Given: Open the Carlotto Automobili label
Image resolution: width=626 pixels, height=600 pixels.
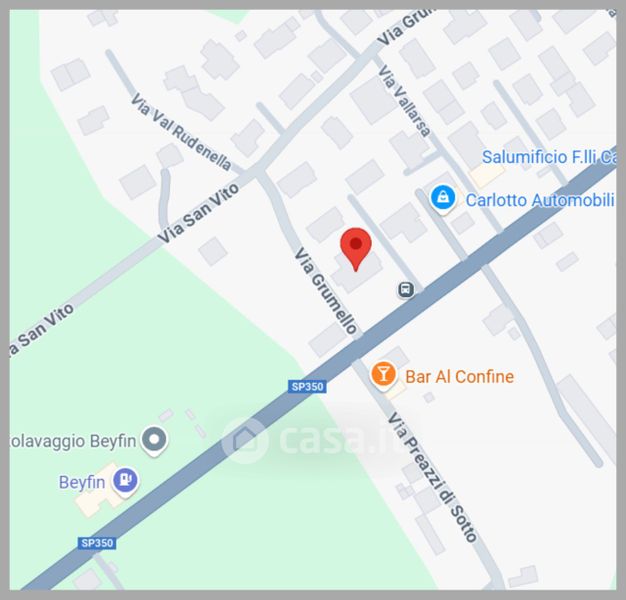Looking at the screenshot, I should click(x=540, y=200).
